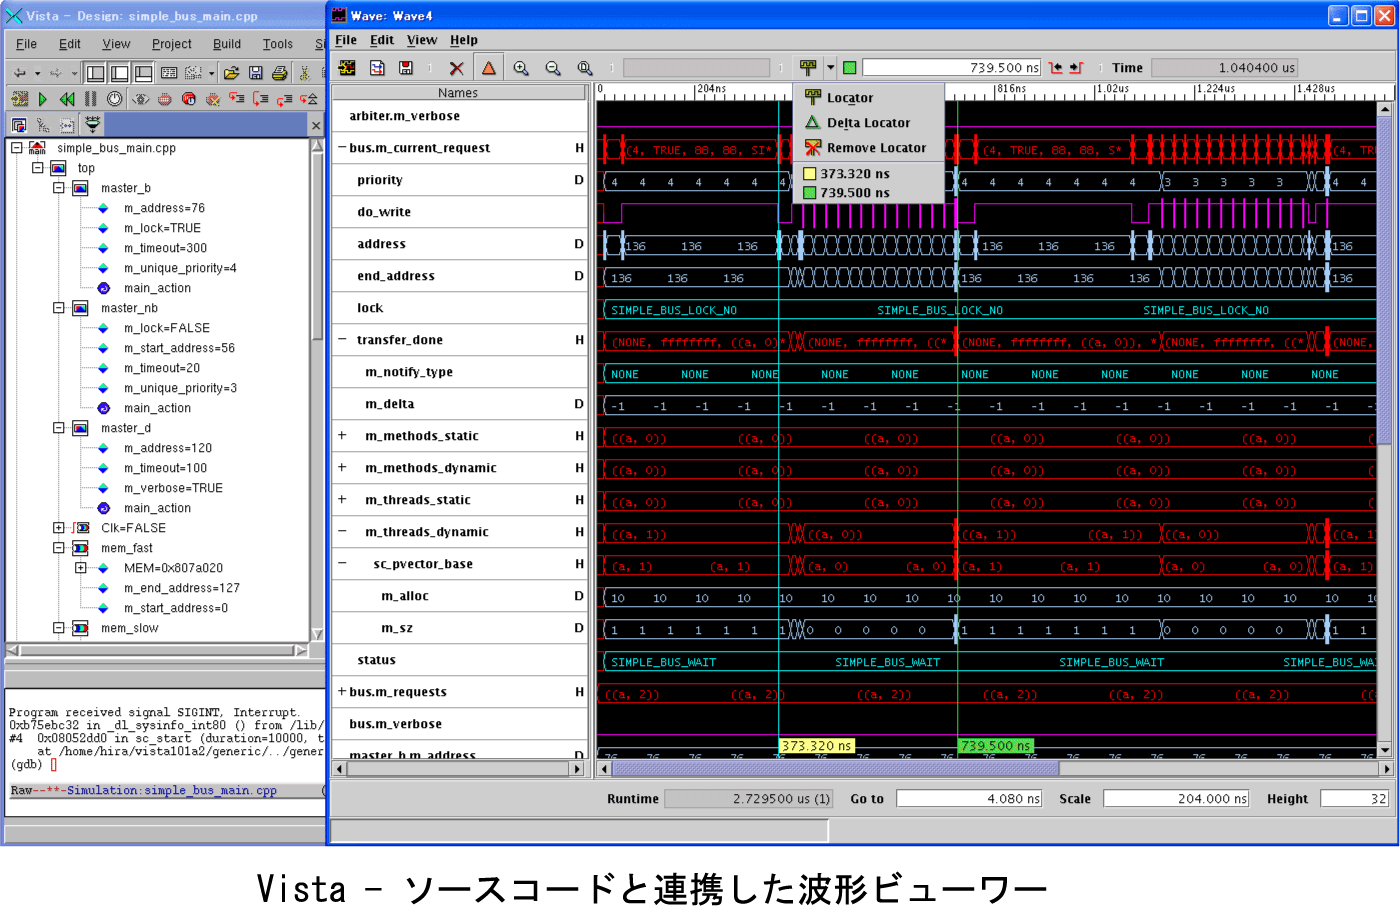Image resolution: width=1400 pixels, height=907 pixels.
Task: Toggle the second panel layout button
Action: [119, 73]
